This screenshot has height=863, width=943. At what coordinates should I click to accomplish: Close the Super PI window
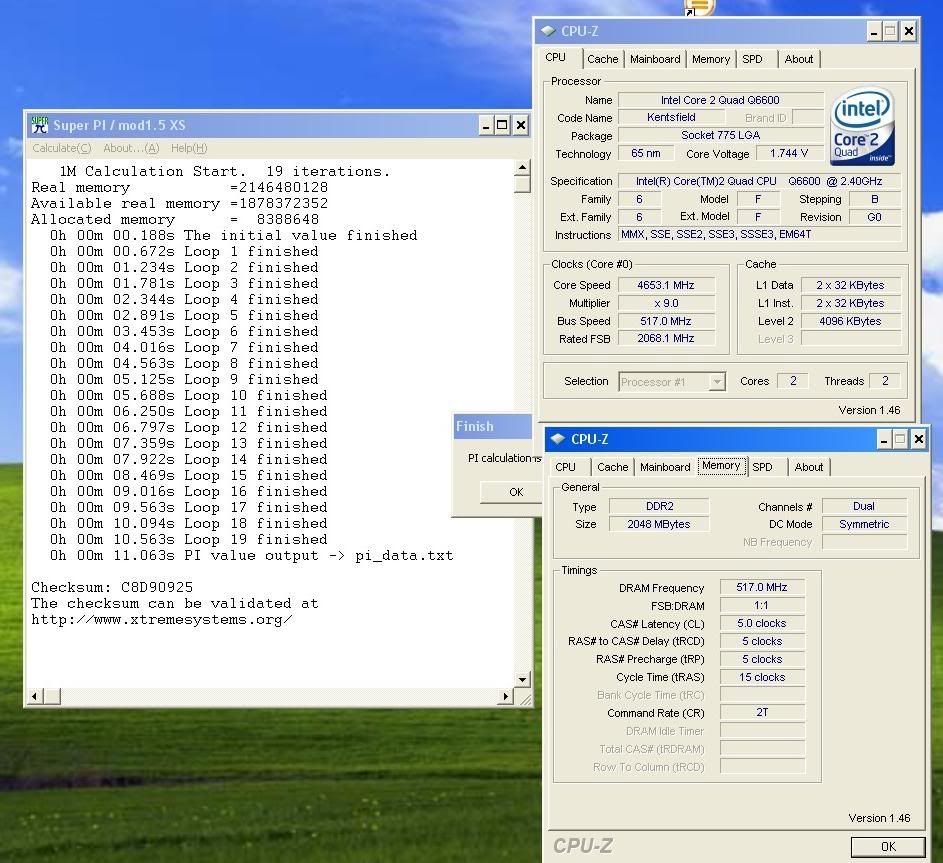pos(521,125)
